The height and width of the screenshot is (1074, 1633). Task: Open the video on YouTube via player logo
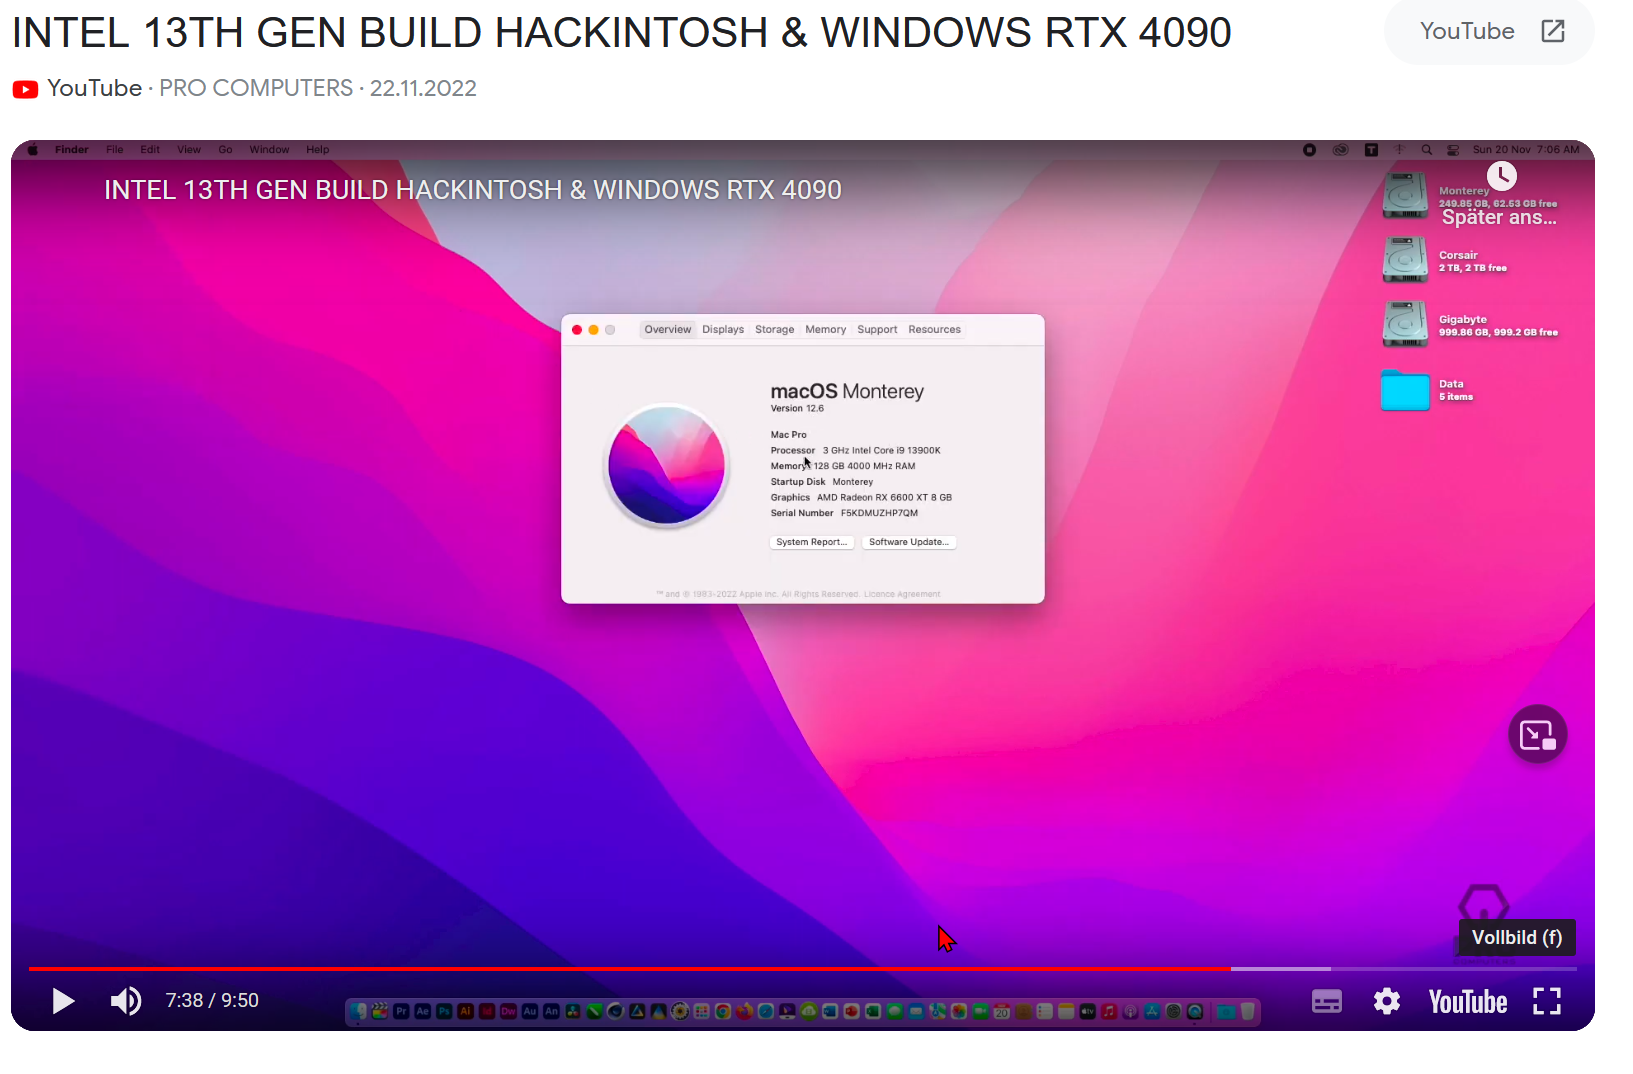pyautogui.click(x=1468, y=1002)
